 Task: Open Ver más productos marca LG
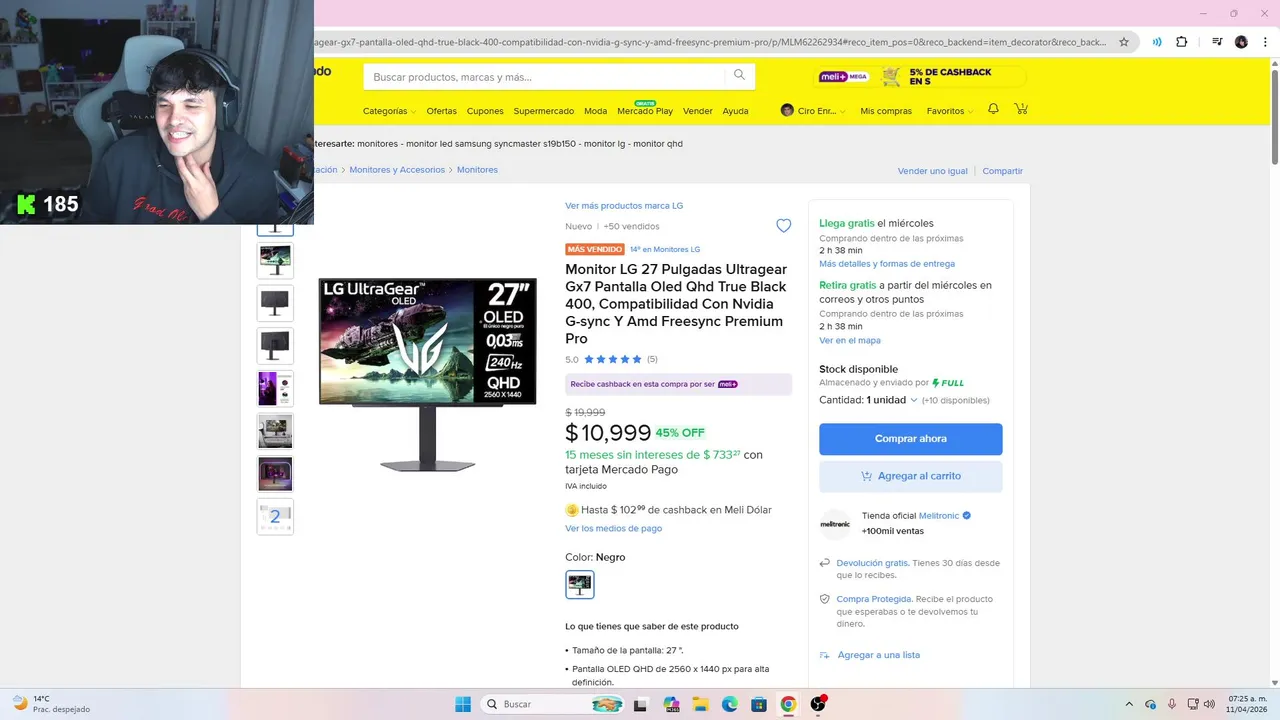pyautogui.click(x=624, y=206)
